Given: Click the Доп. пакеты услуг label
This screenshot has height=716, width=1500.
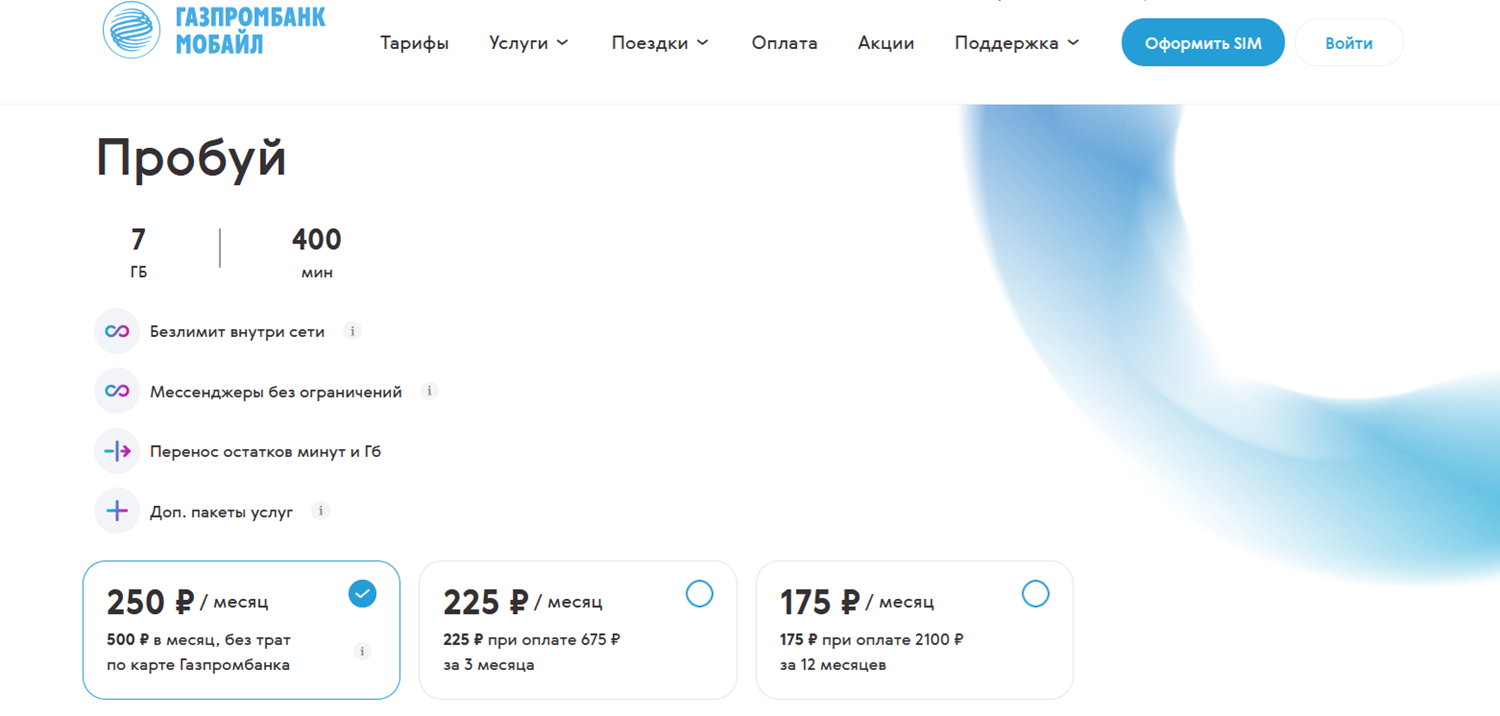Looking at the screenshot, I should pyautogui.click(x=222, y=512).
